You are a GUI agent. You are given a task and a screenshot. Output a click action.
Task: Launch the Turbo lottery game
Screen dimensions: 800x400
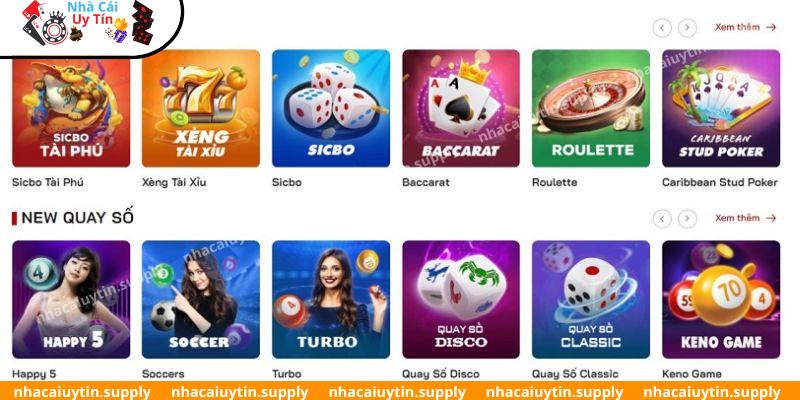click(x=331, y=299)
